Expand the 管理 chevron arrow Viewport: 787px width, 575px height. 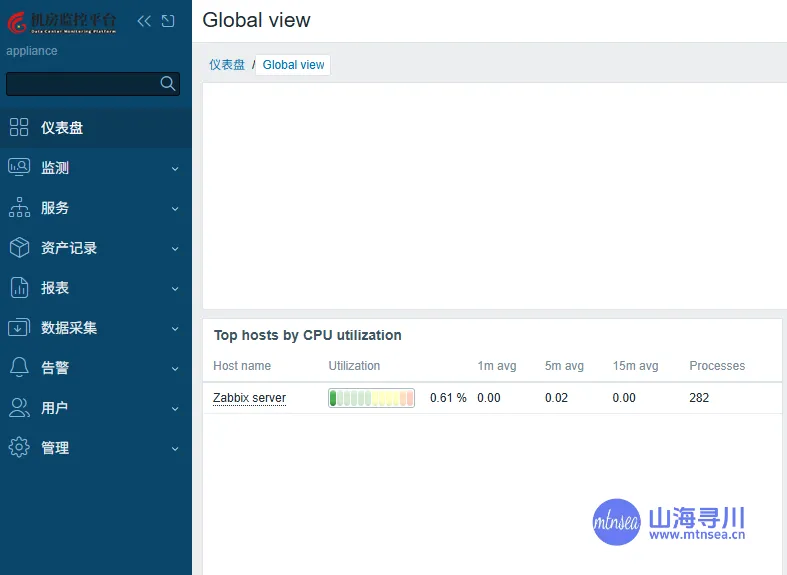click(x=175, y=450)
